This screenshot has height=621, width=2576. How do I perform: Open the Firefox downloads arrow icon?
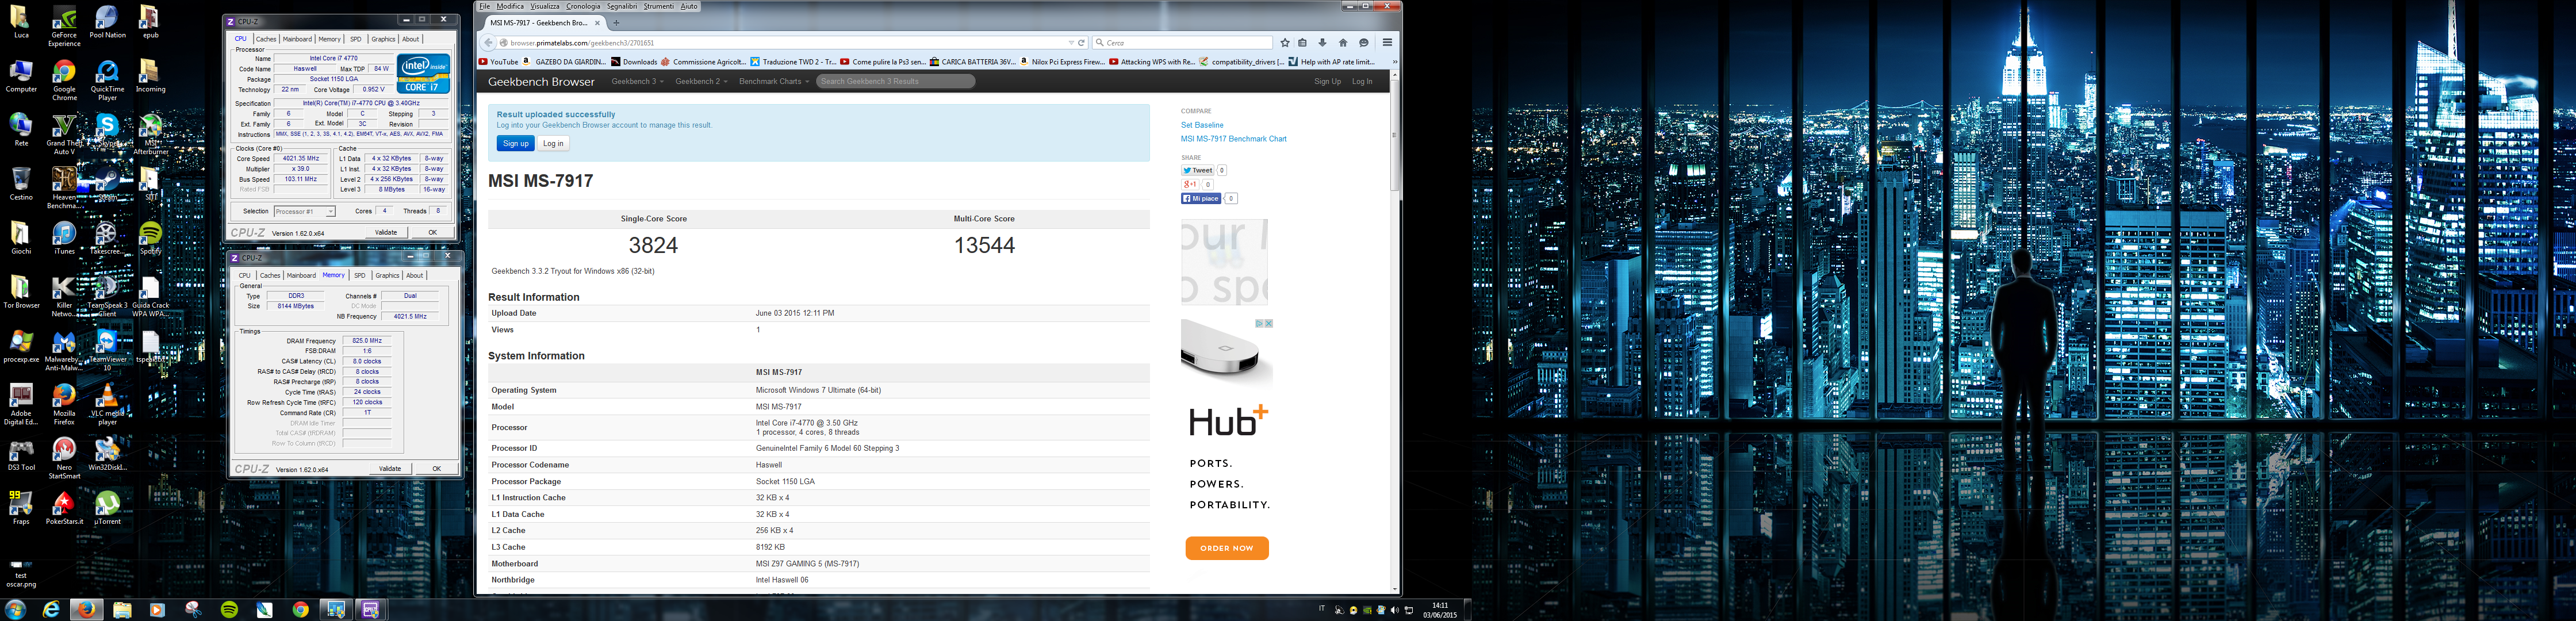pos(1322,43)
